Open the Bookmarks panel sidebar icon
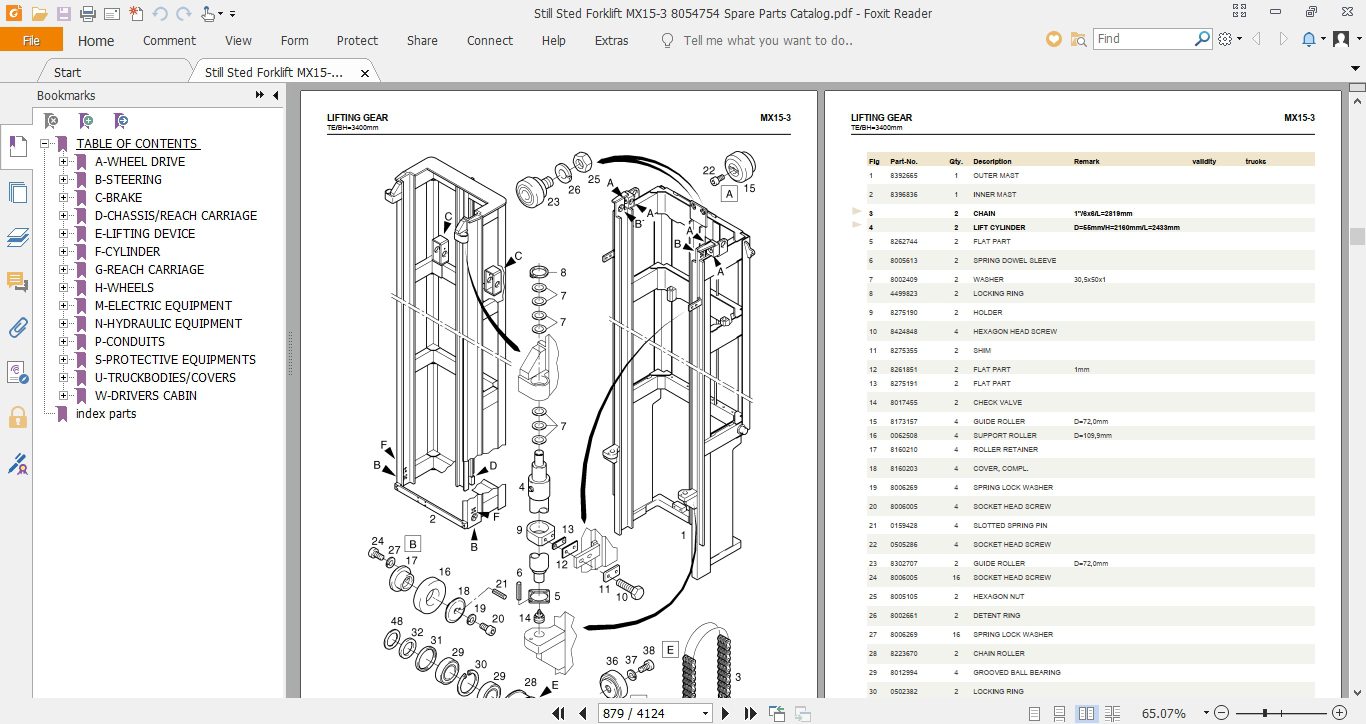 (x=17, y=147)
